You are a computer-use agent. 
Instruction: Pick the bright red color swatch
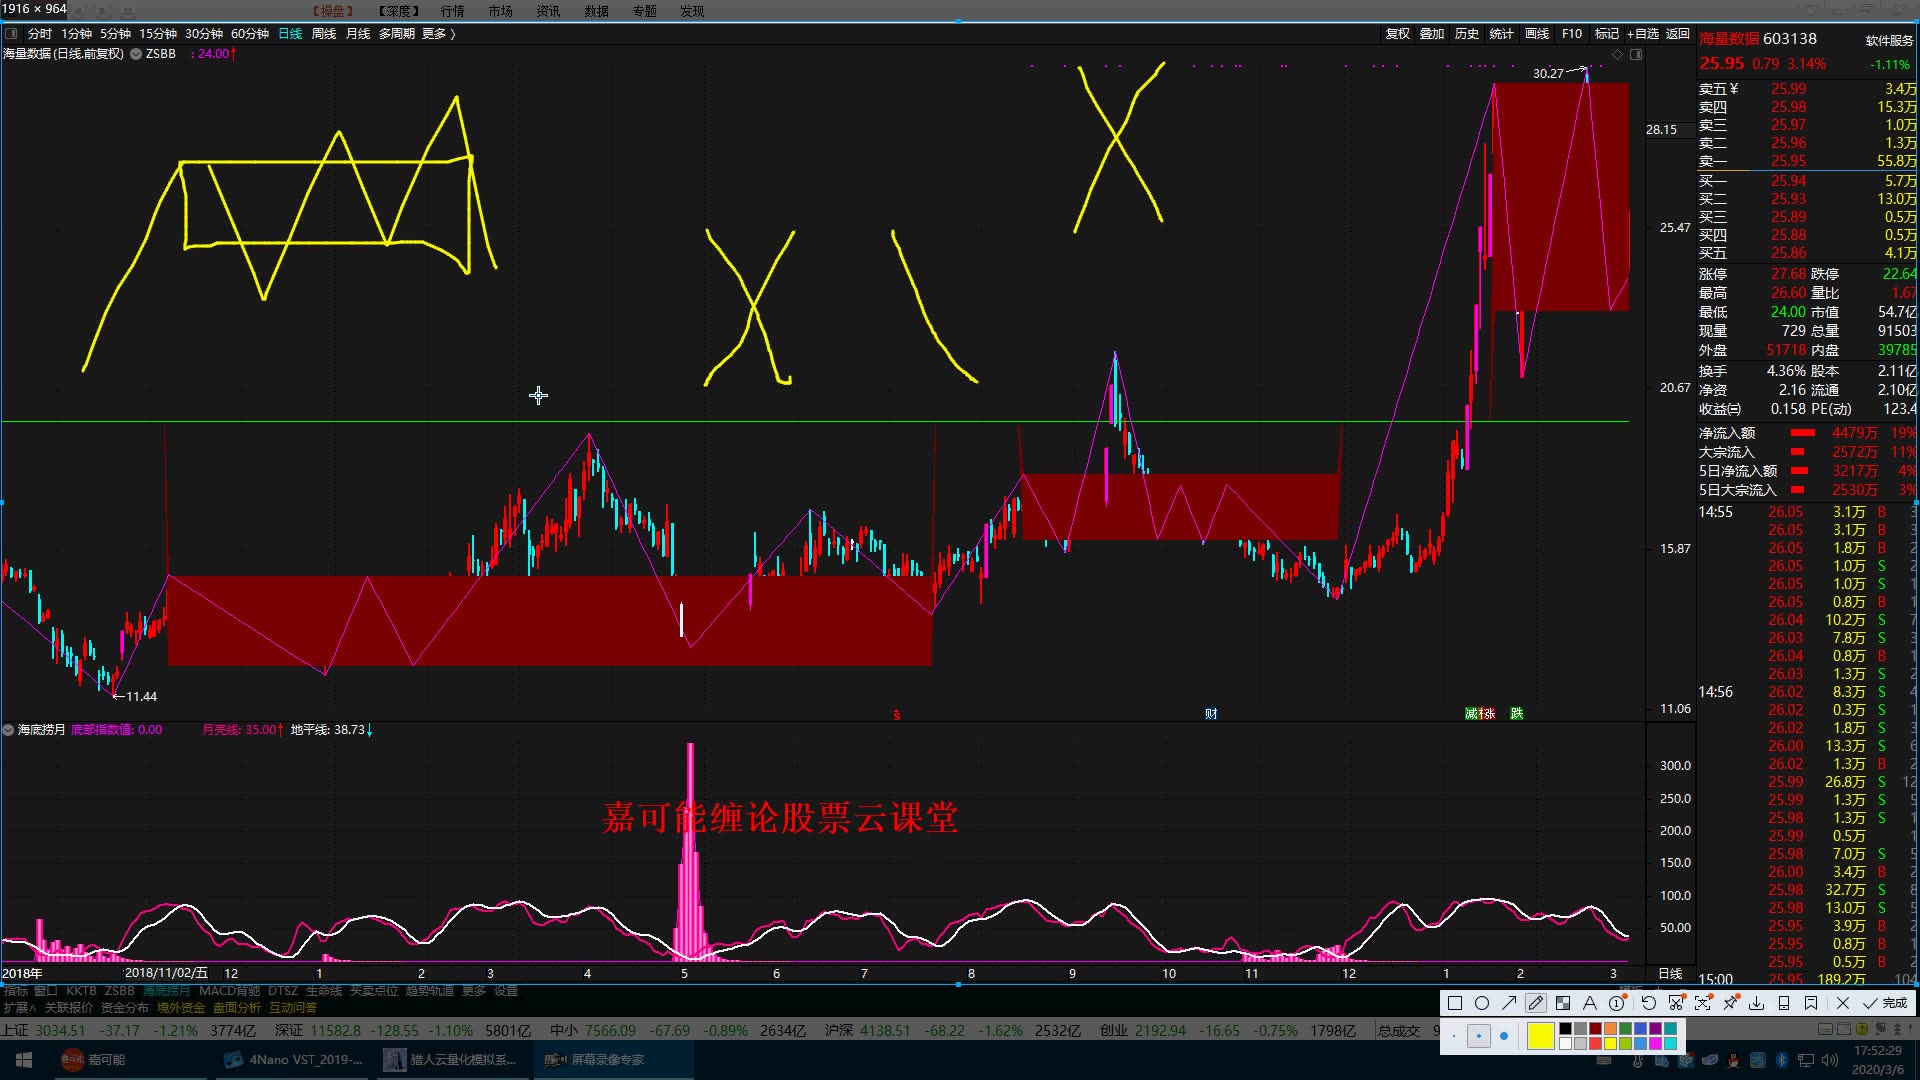[x=1595, y=1043]
